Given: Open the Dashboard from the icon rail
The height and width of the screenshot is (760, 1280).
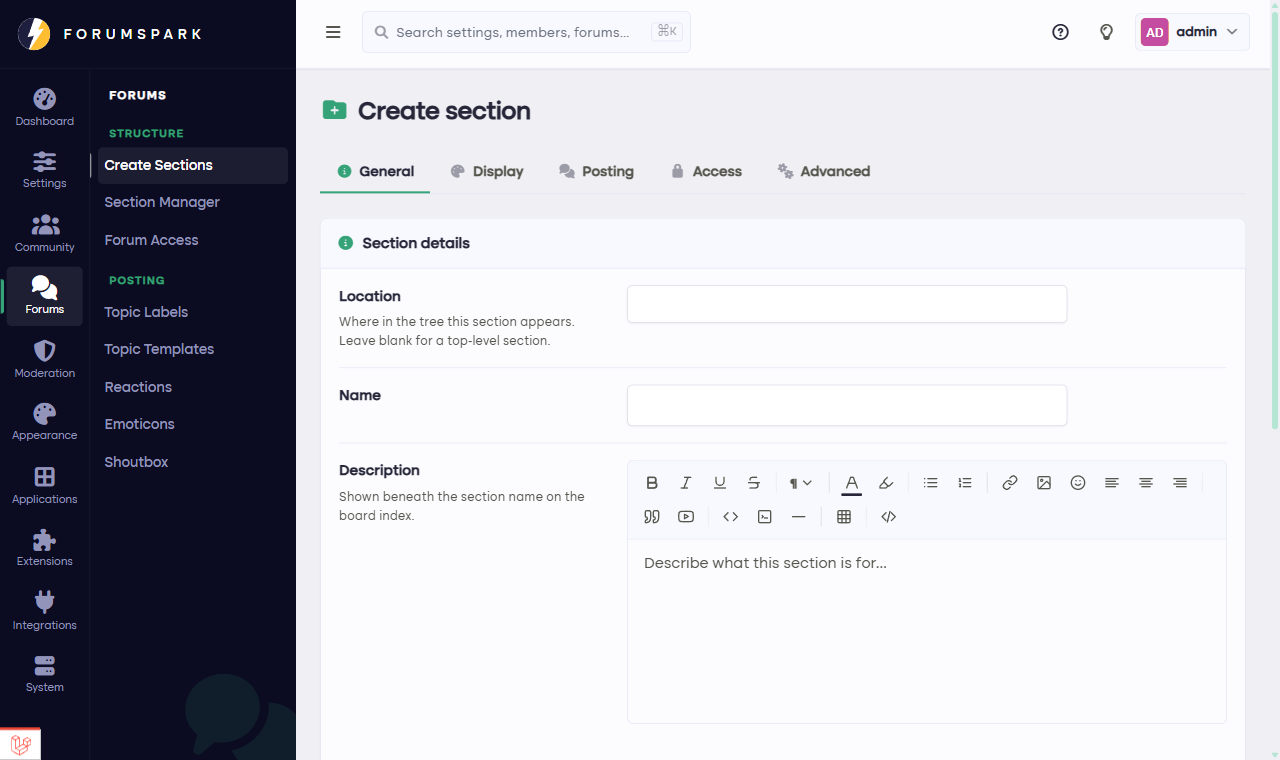Looking at the screenshot, I should (45, 108).
